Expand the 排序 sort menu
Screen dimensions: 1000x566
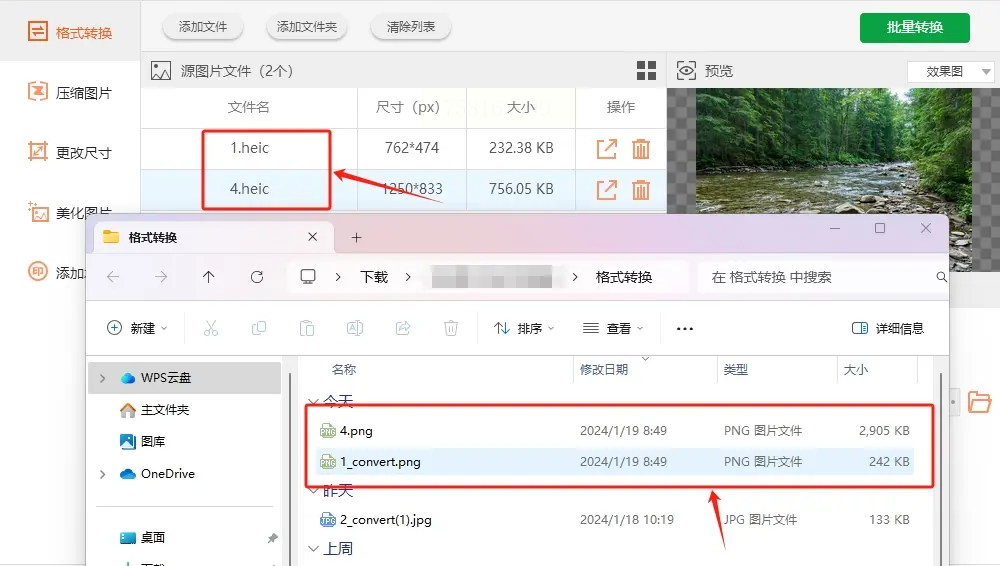pos(524,328)
